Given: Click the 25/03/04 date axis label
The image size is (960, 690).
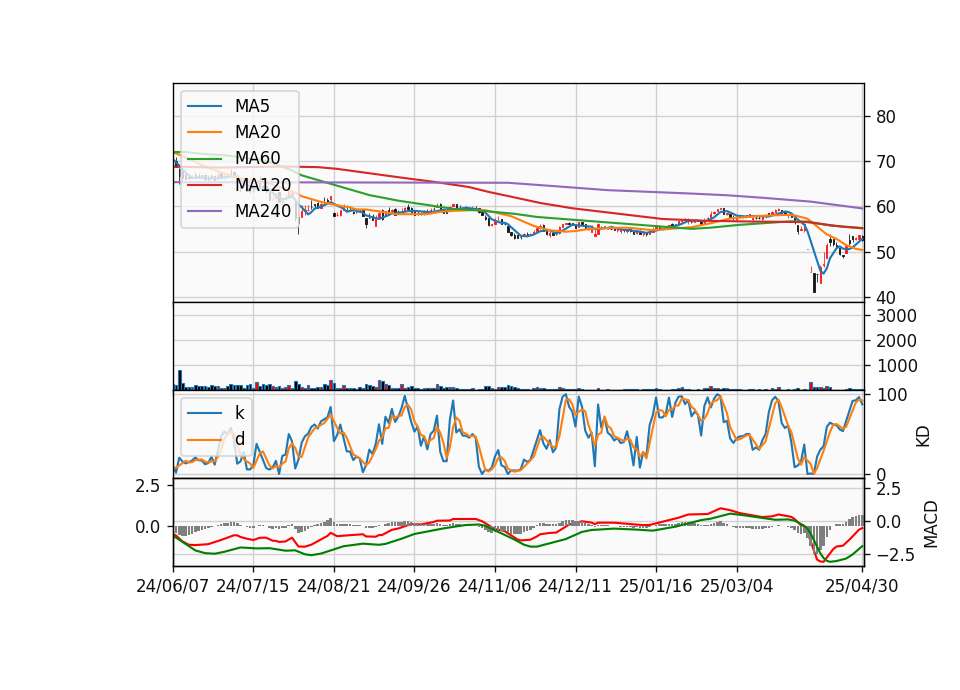Looking at the screenshot, I should coord(737,586).
